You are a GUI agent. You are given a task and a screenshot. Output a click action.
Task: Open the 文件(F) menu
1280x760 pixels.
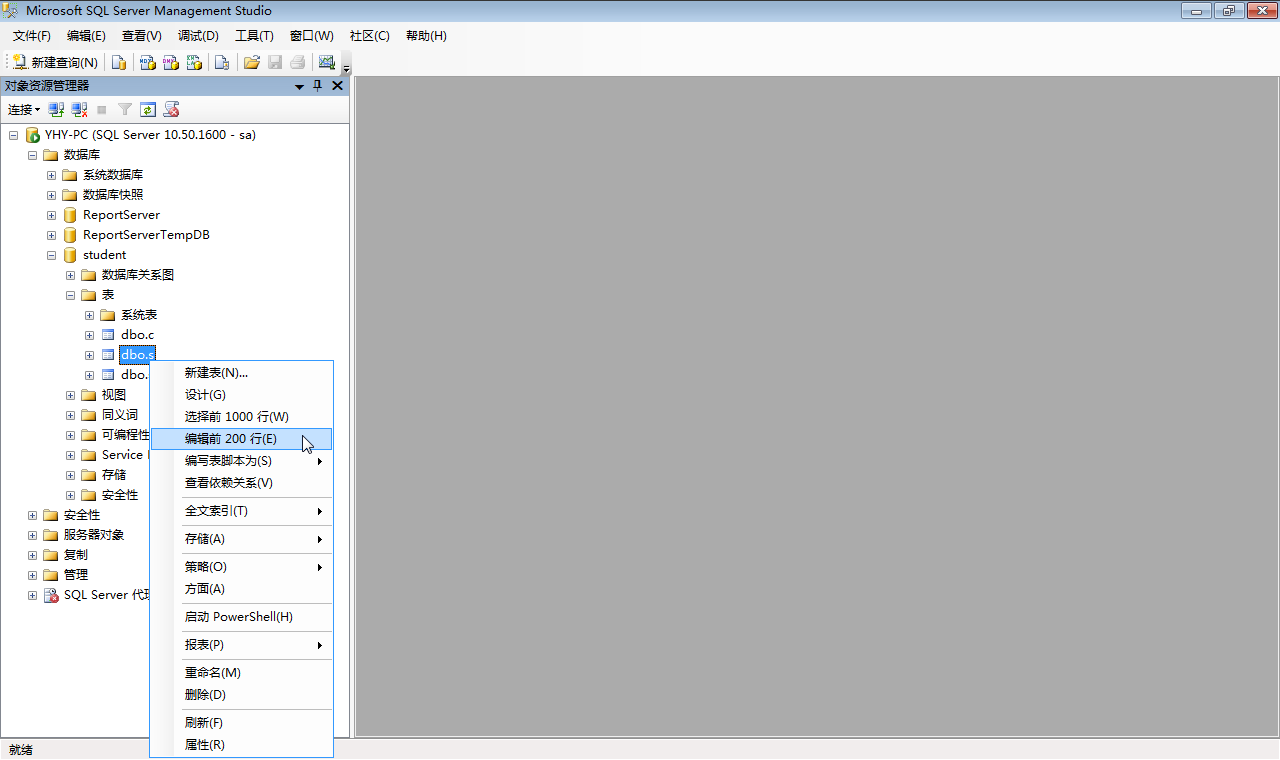coord(32,36)
